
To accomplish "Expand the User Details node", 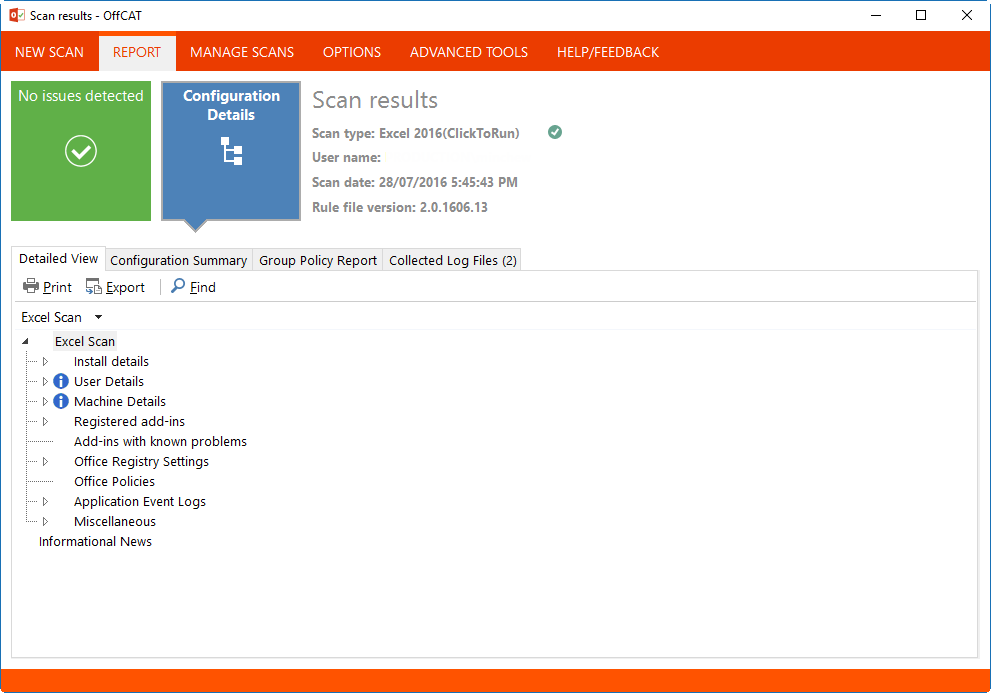I will (x=45, y=381).
